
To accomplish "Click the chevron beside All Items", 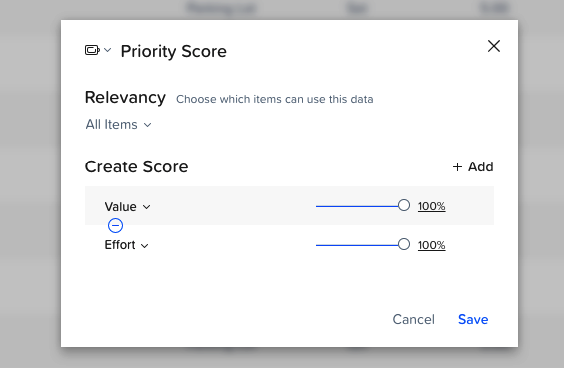I will pyautogui.click(x=147, y=125).
